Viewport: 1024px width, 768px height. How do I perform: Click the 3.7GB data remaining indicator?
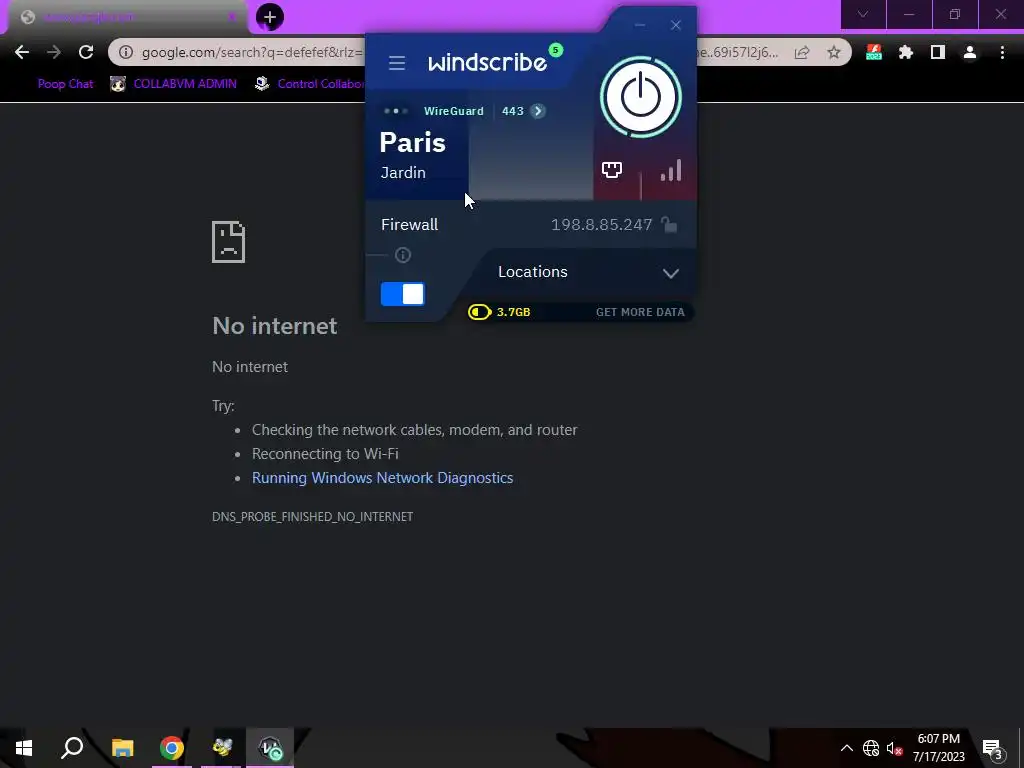tap(500, 312)
